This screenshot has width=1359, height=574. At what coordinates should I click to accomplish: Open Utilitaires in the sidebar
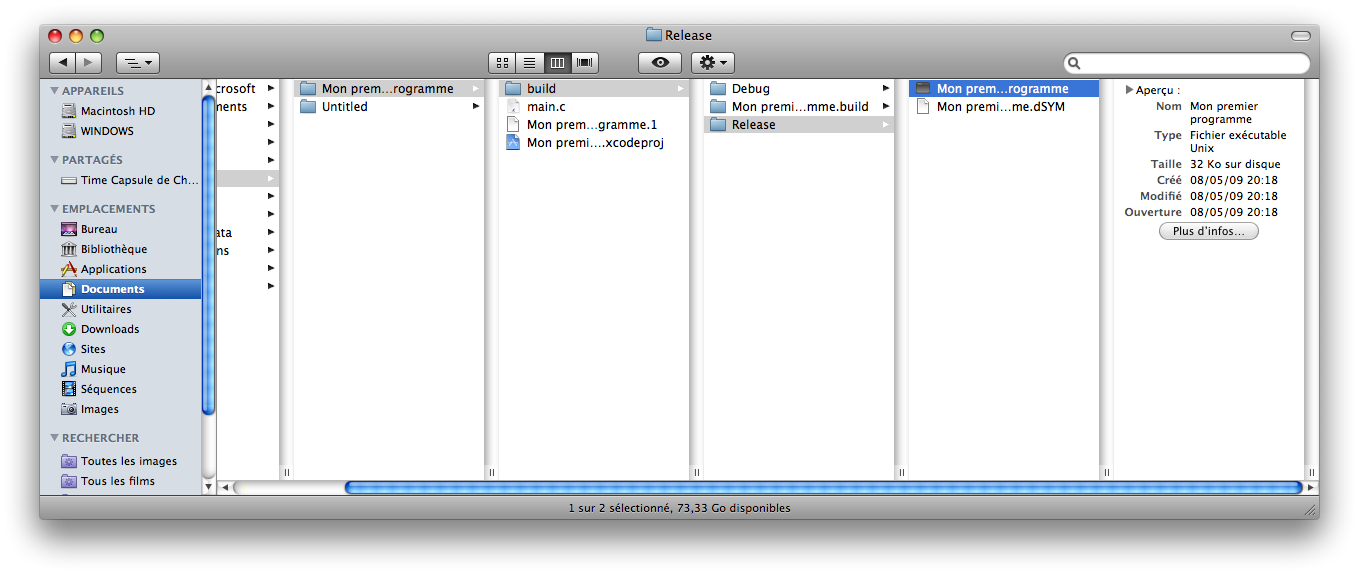click(x=120, y=309)
